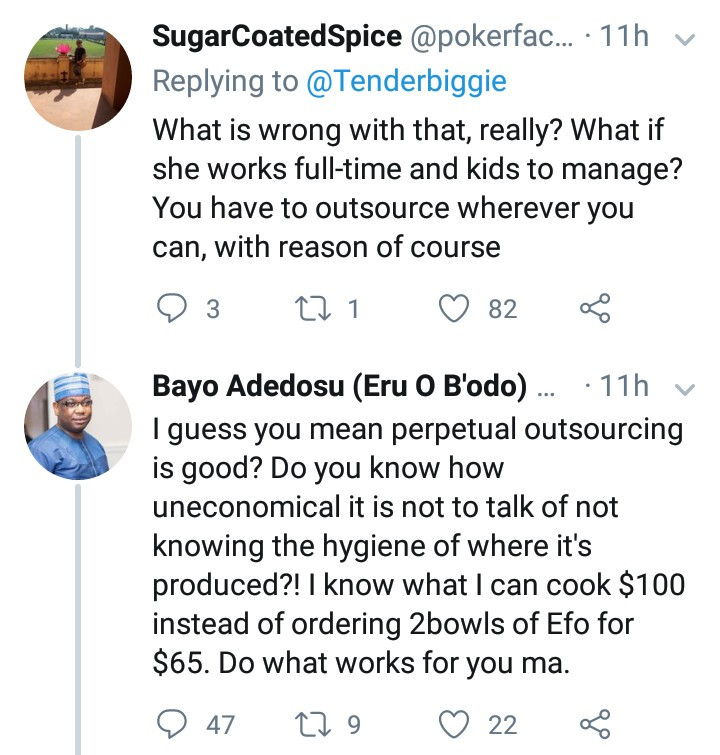Open the @Tenderbiggie mention link
The width and height of the screenshot is (720, 755).
point(406,81)
